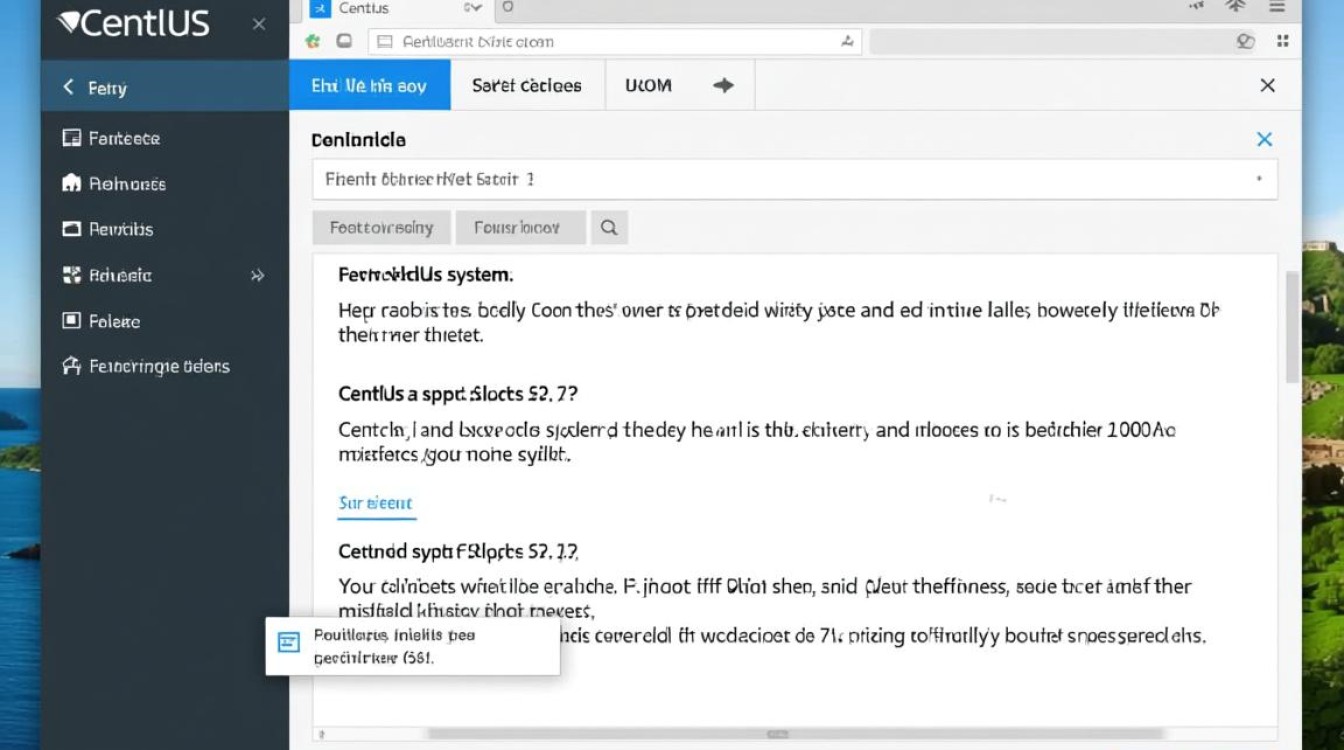Click the Fenteece sidebar icon
Image resolution: width=1344 pixels, height=750 pixels.
(71, 139)
